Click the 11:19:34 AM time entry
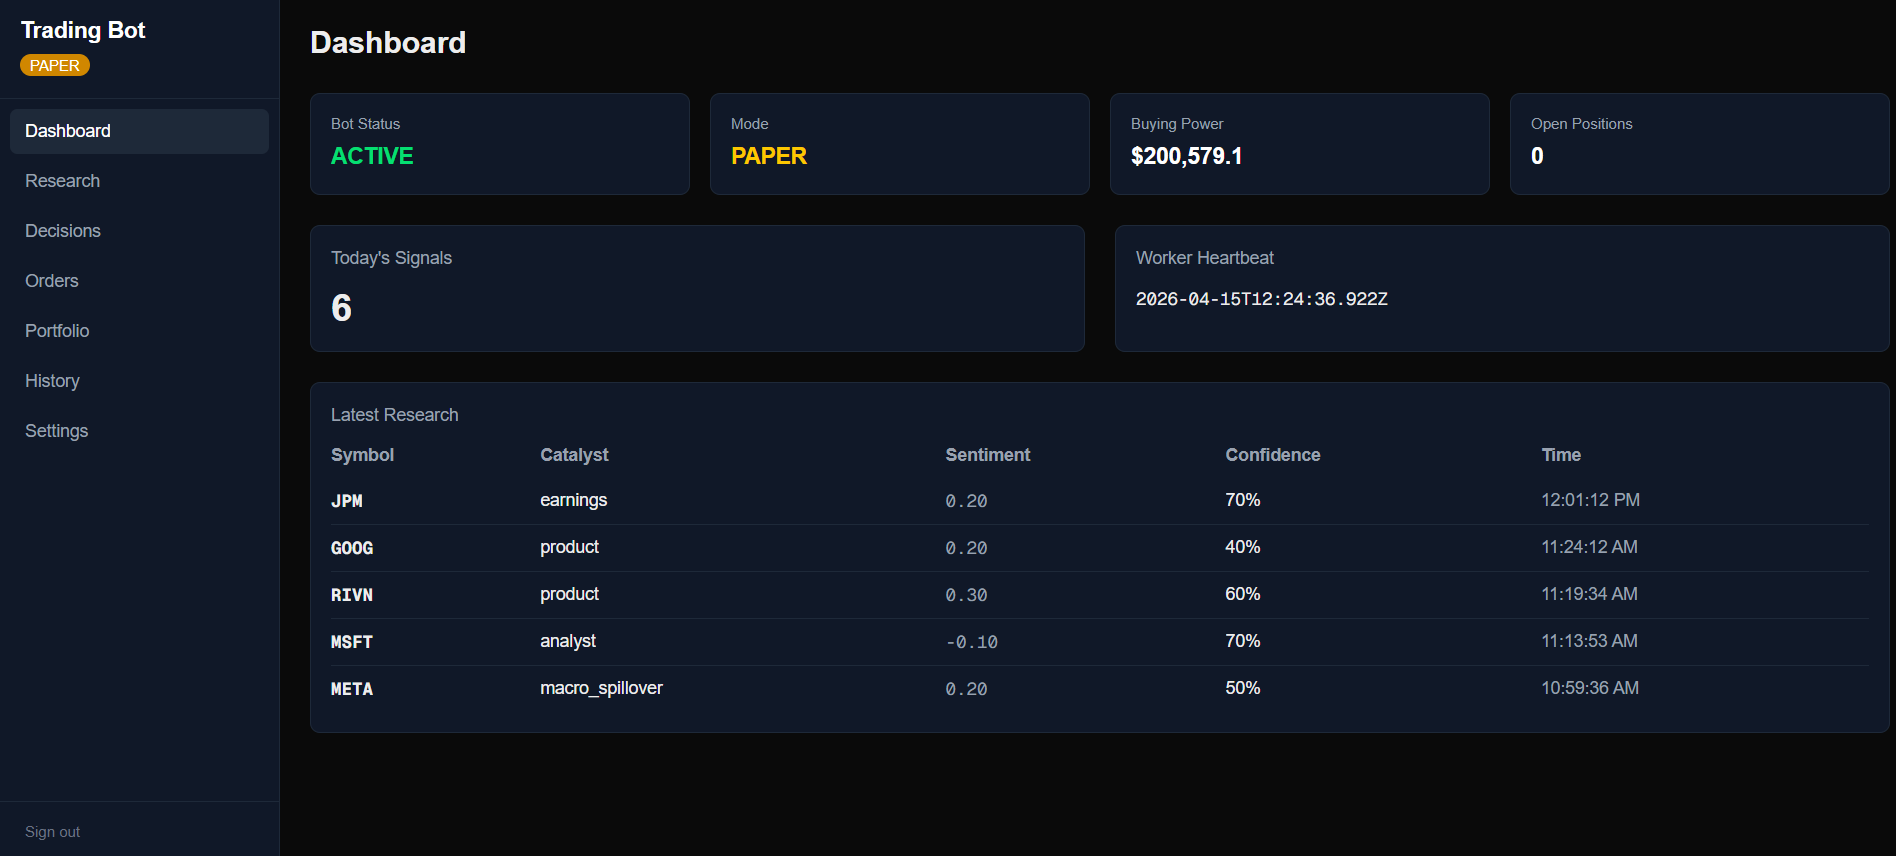 [1589, 594]
